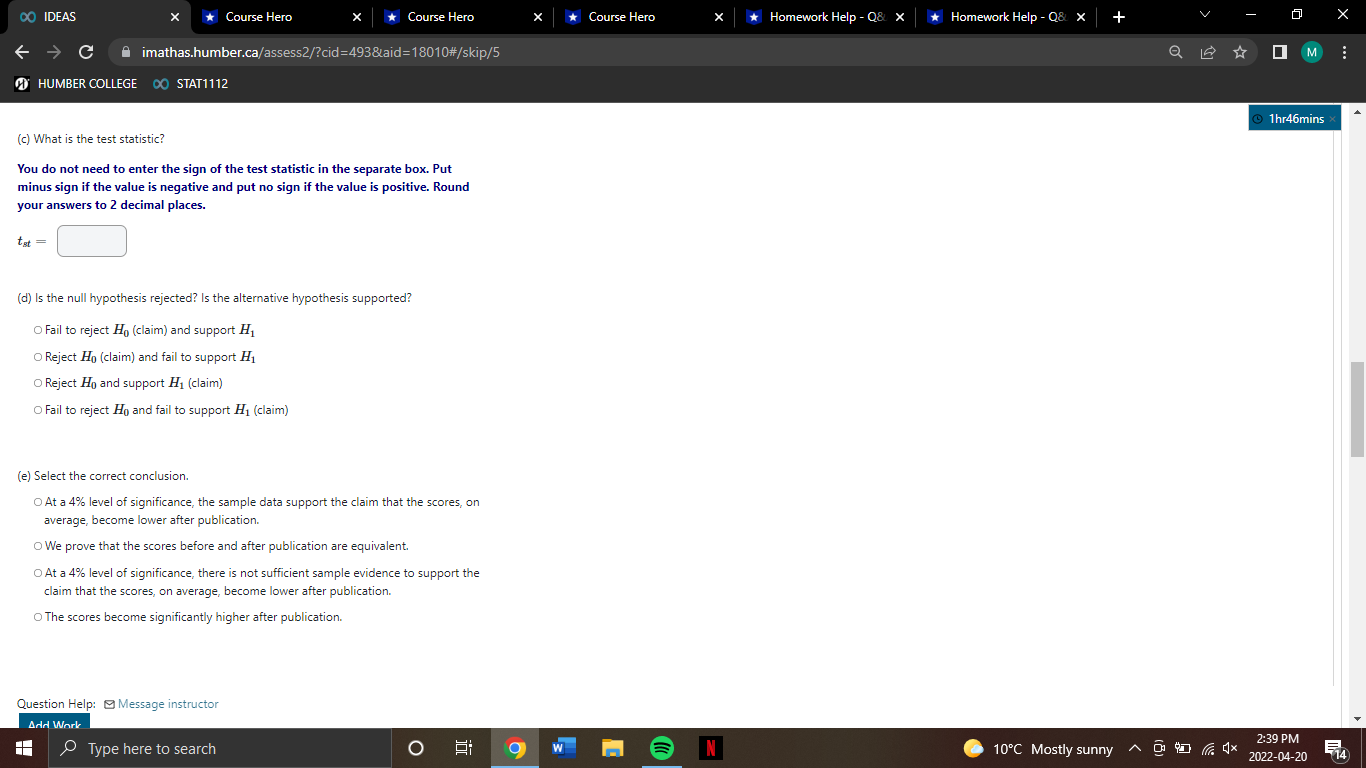Image resolution: width=1366 pixels, height=768 pixels.
Task: Click the share page icon
Action: point(1207,52)
